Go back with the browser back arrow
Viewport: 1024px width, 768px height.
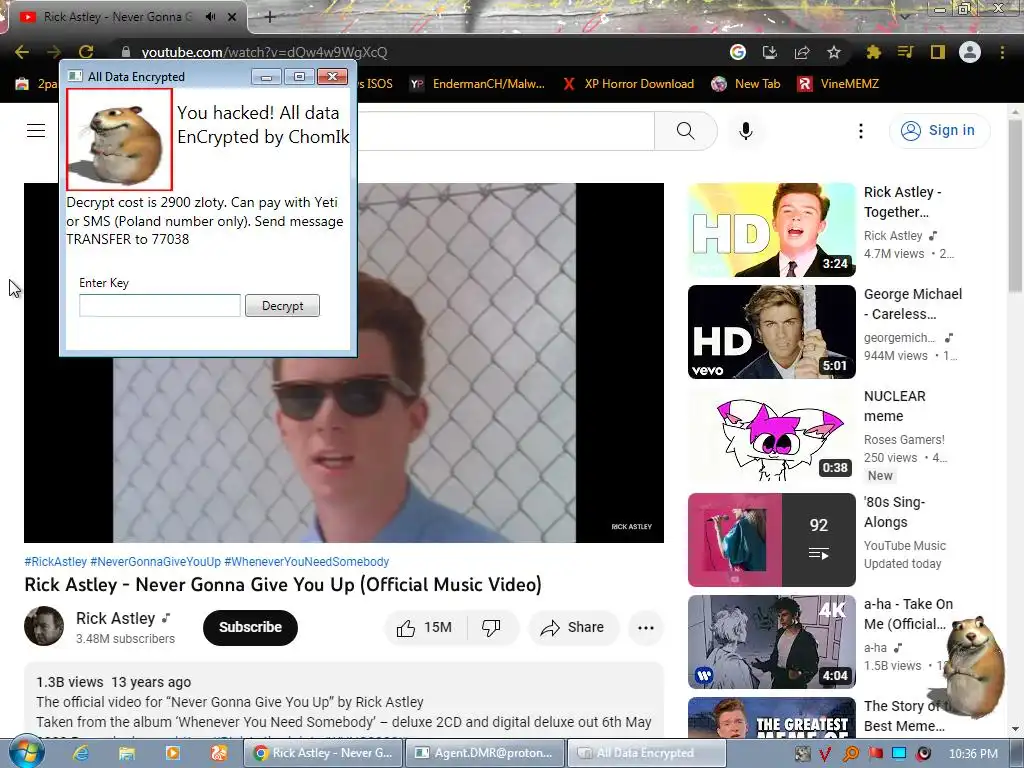22,52
